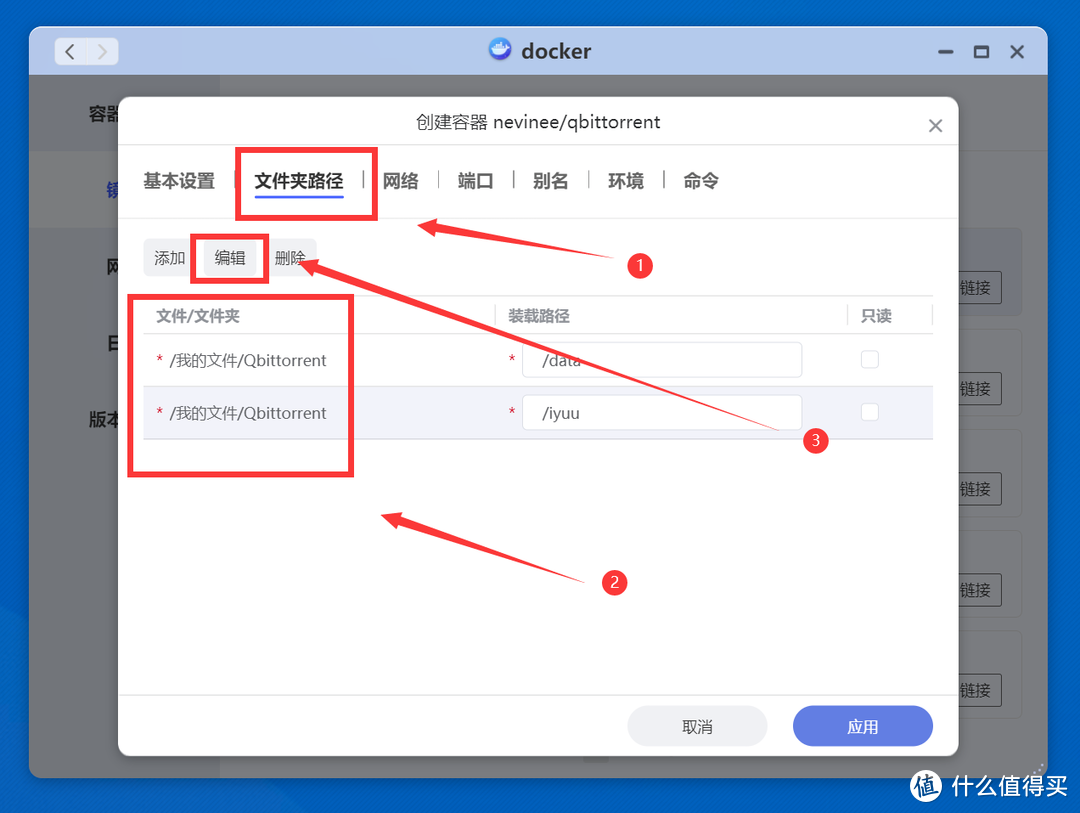Switch to the 命令 tab
This screenshot has width=1080, height=813.
(701, 181)
